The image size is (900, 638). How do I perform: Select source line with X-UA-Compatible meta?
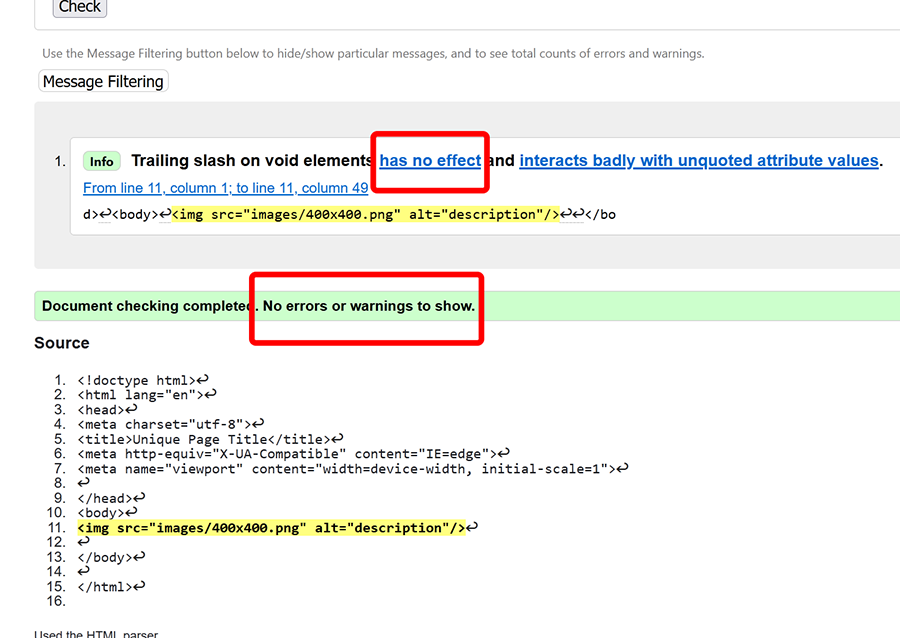(287, 454)
